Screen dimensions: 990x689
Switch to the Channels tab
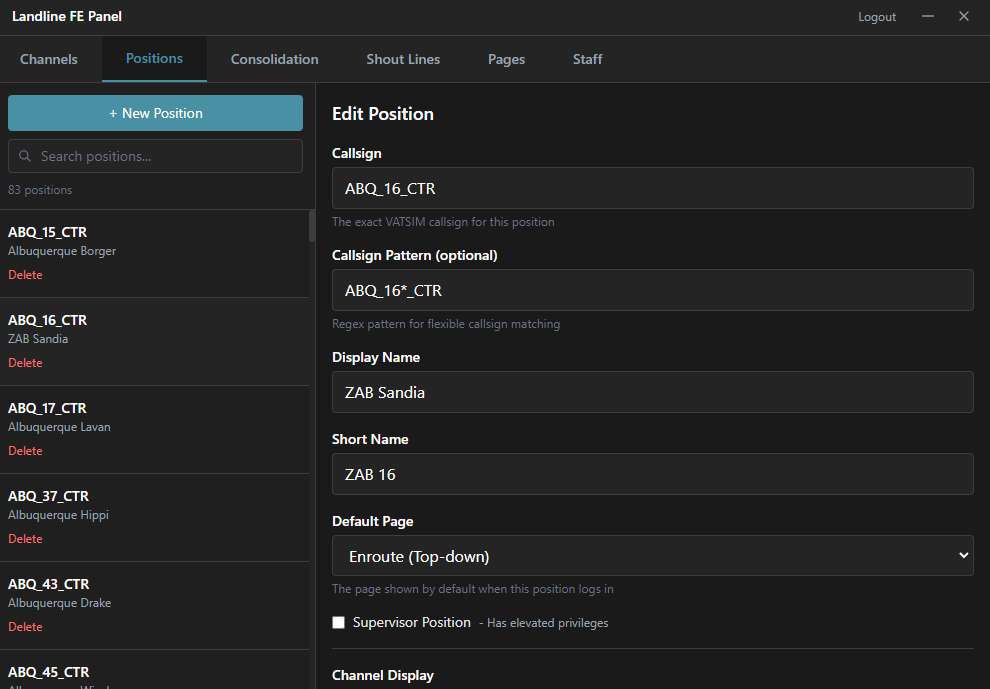pos(48,59)
